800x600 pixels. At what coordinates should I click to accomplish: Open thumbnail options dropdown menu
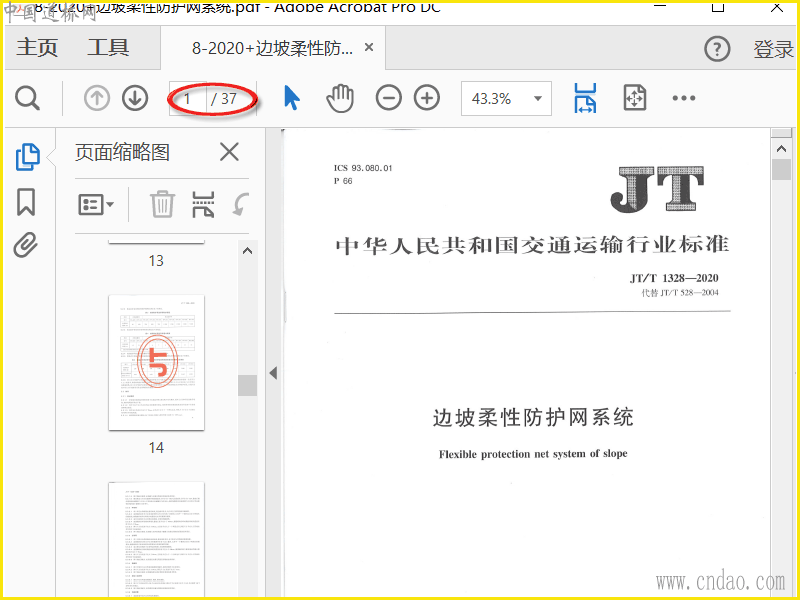[96, 205]
